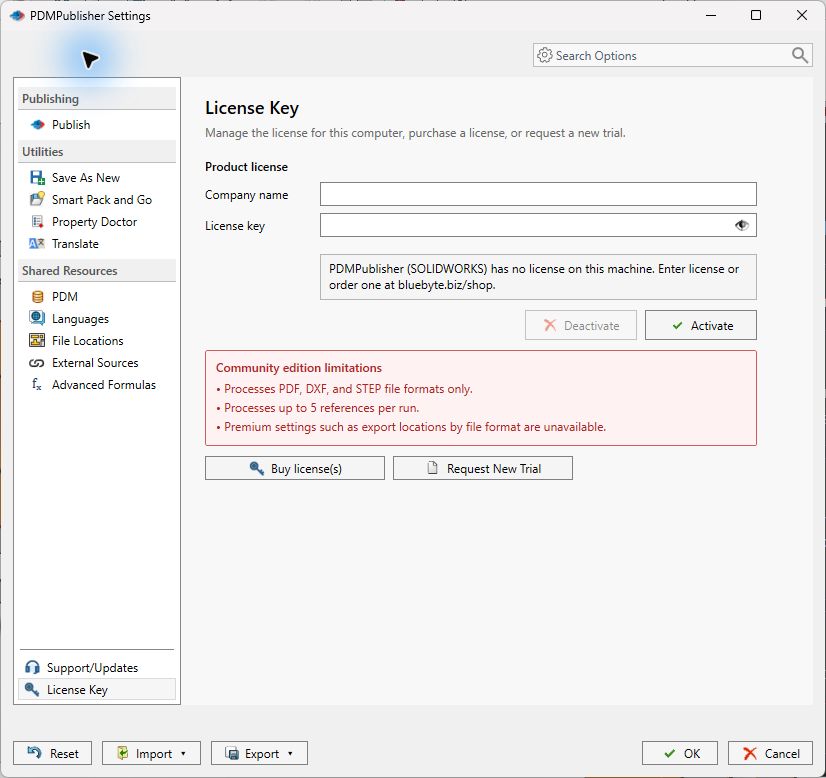This screenshot has width=826, height=778.
Task: Open Support/Updates page
Action: click(97, 667)
